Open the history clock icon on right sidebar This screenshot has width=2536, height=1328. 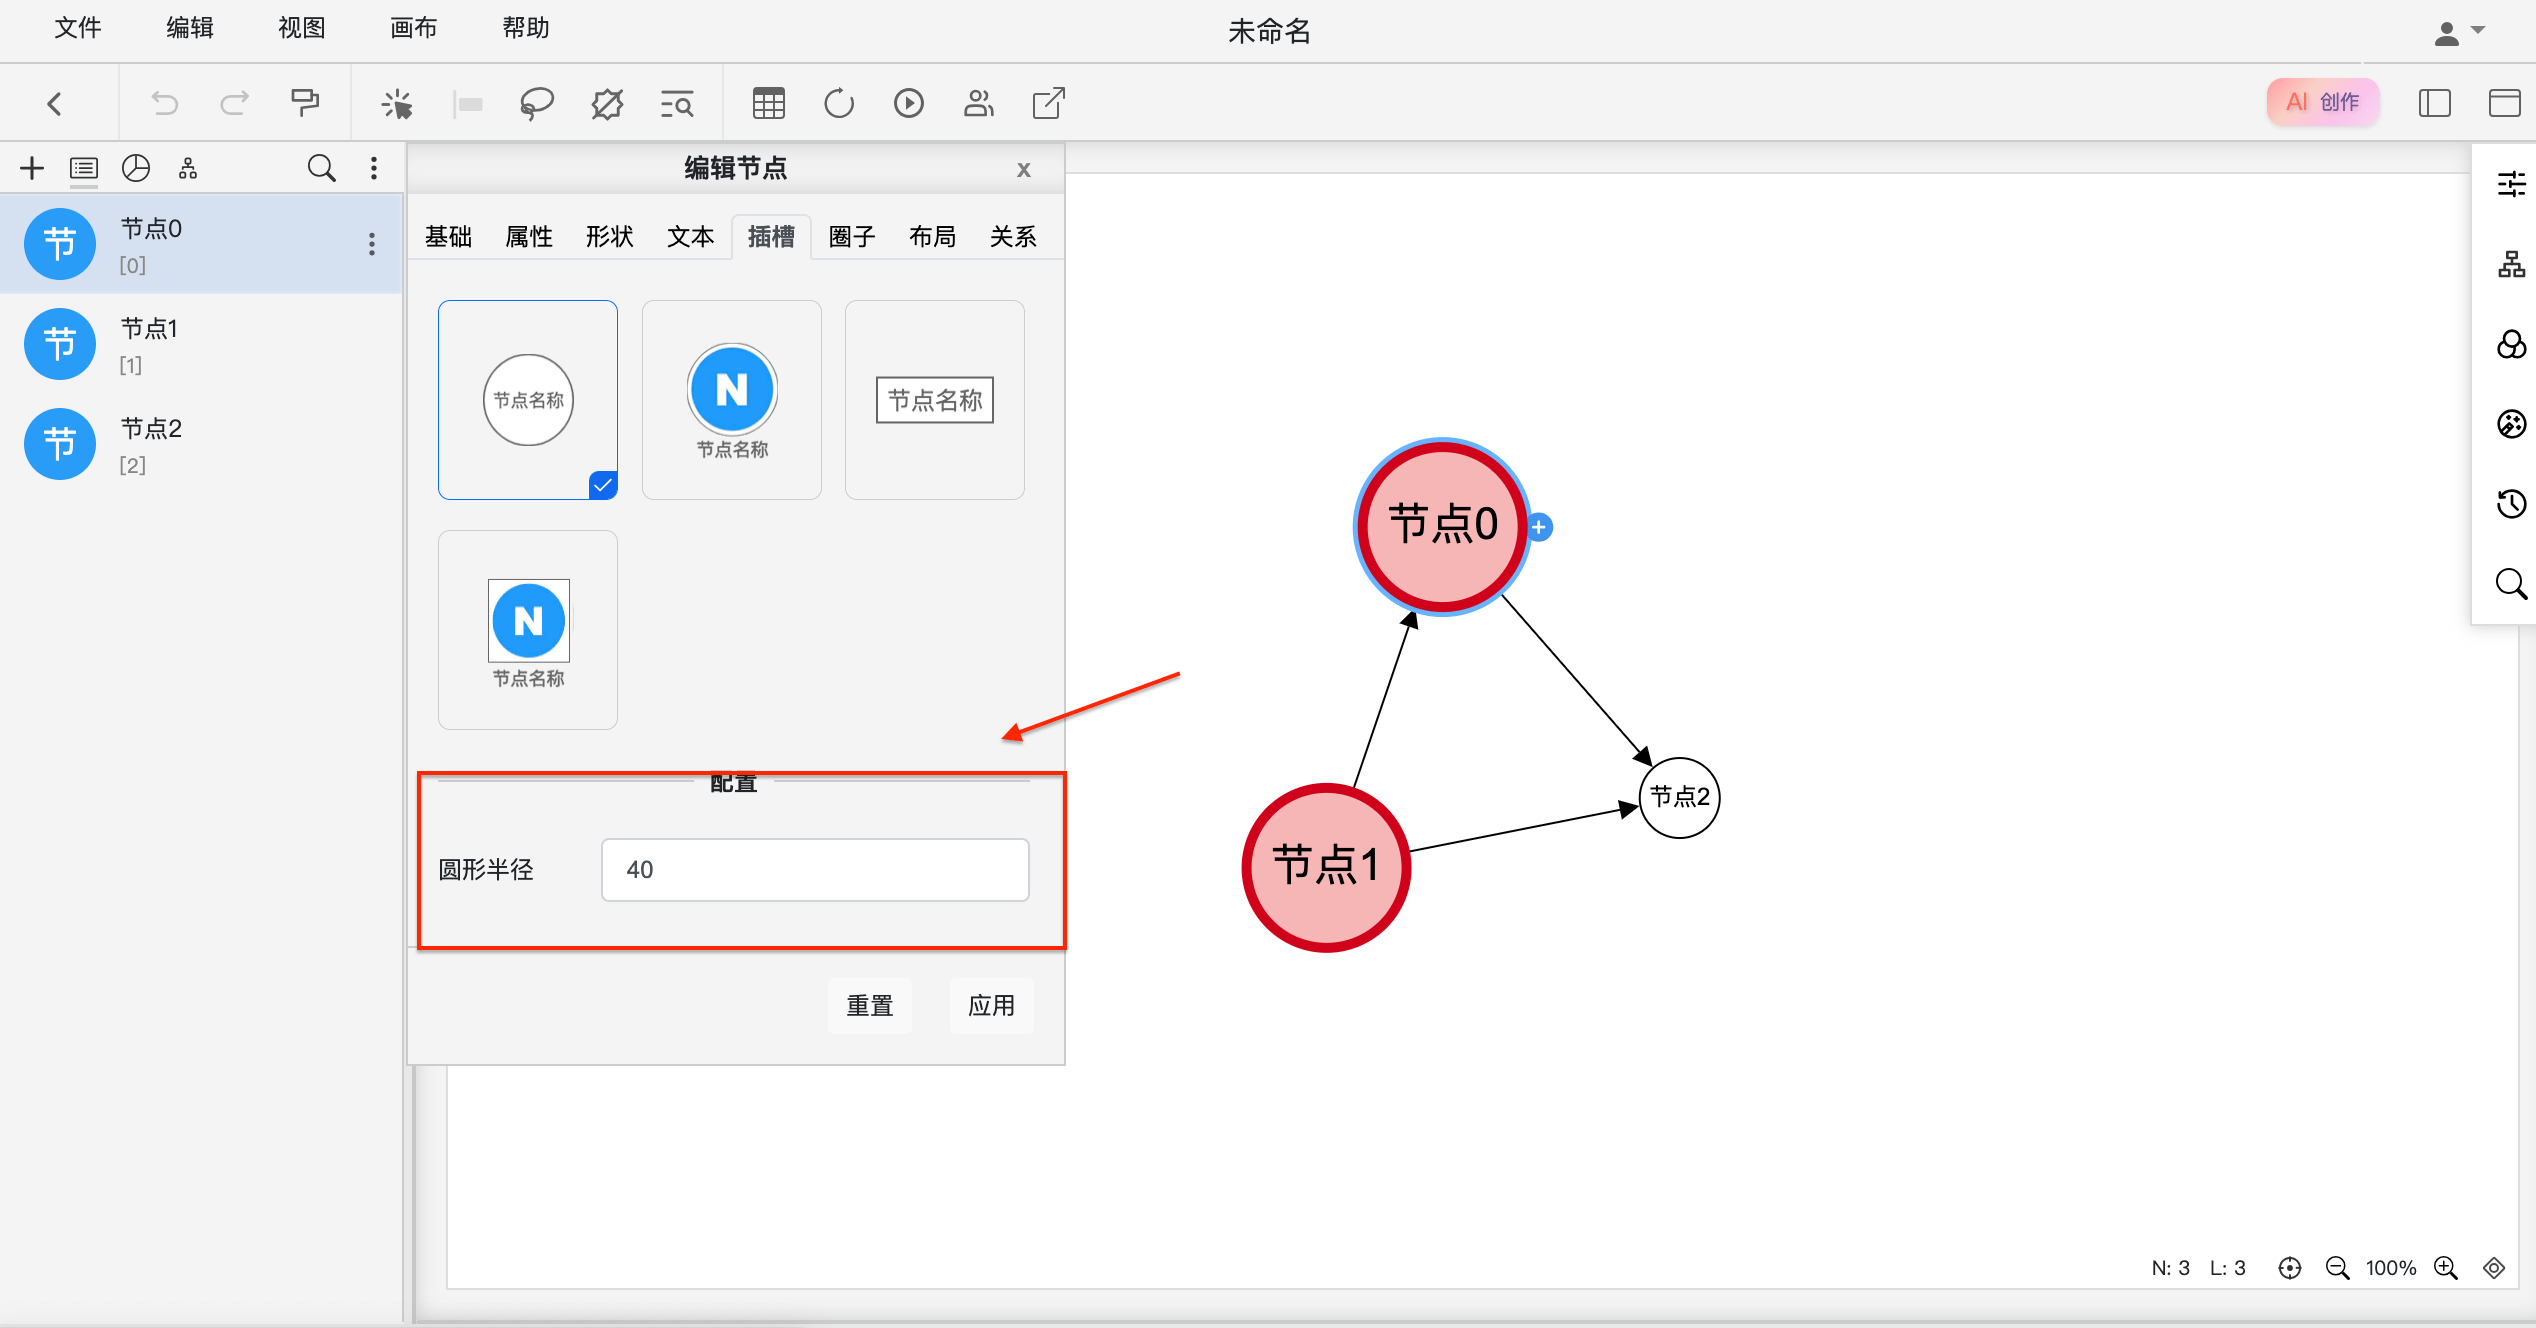(2511, 504)
